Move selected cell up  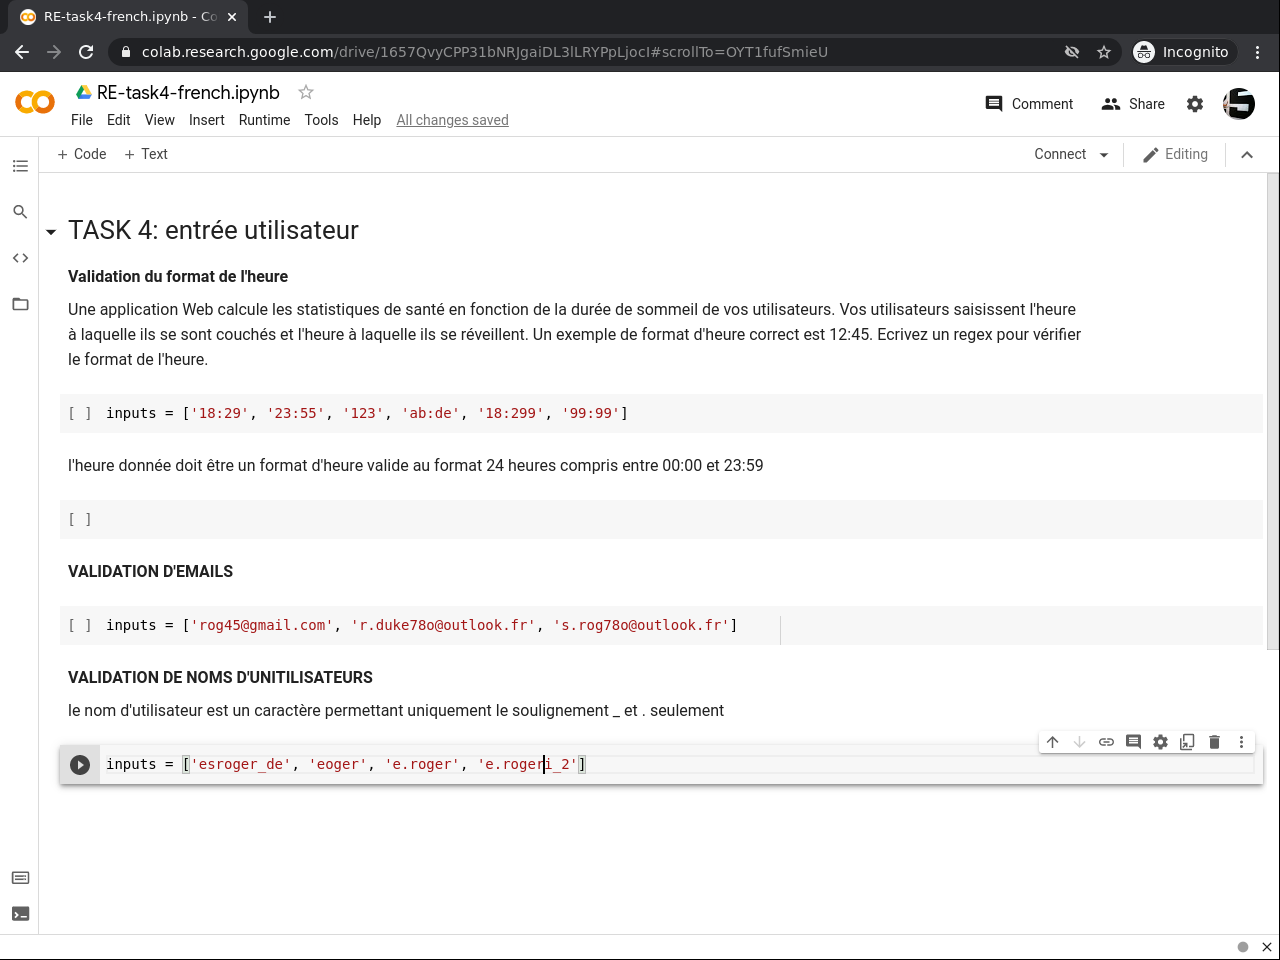coord(1052,742)
